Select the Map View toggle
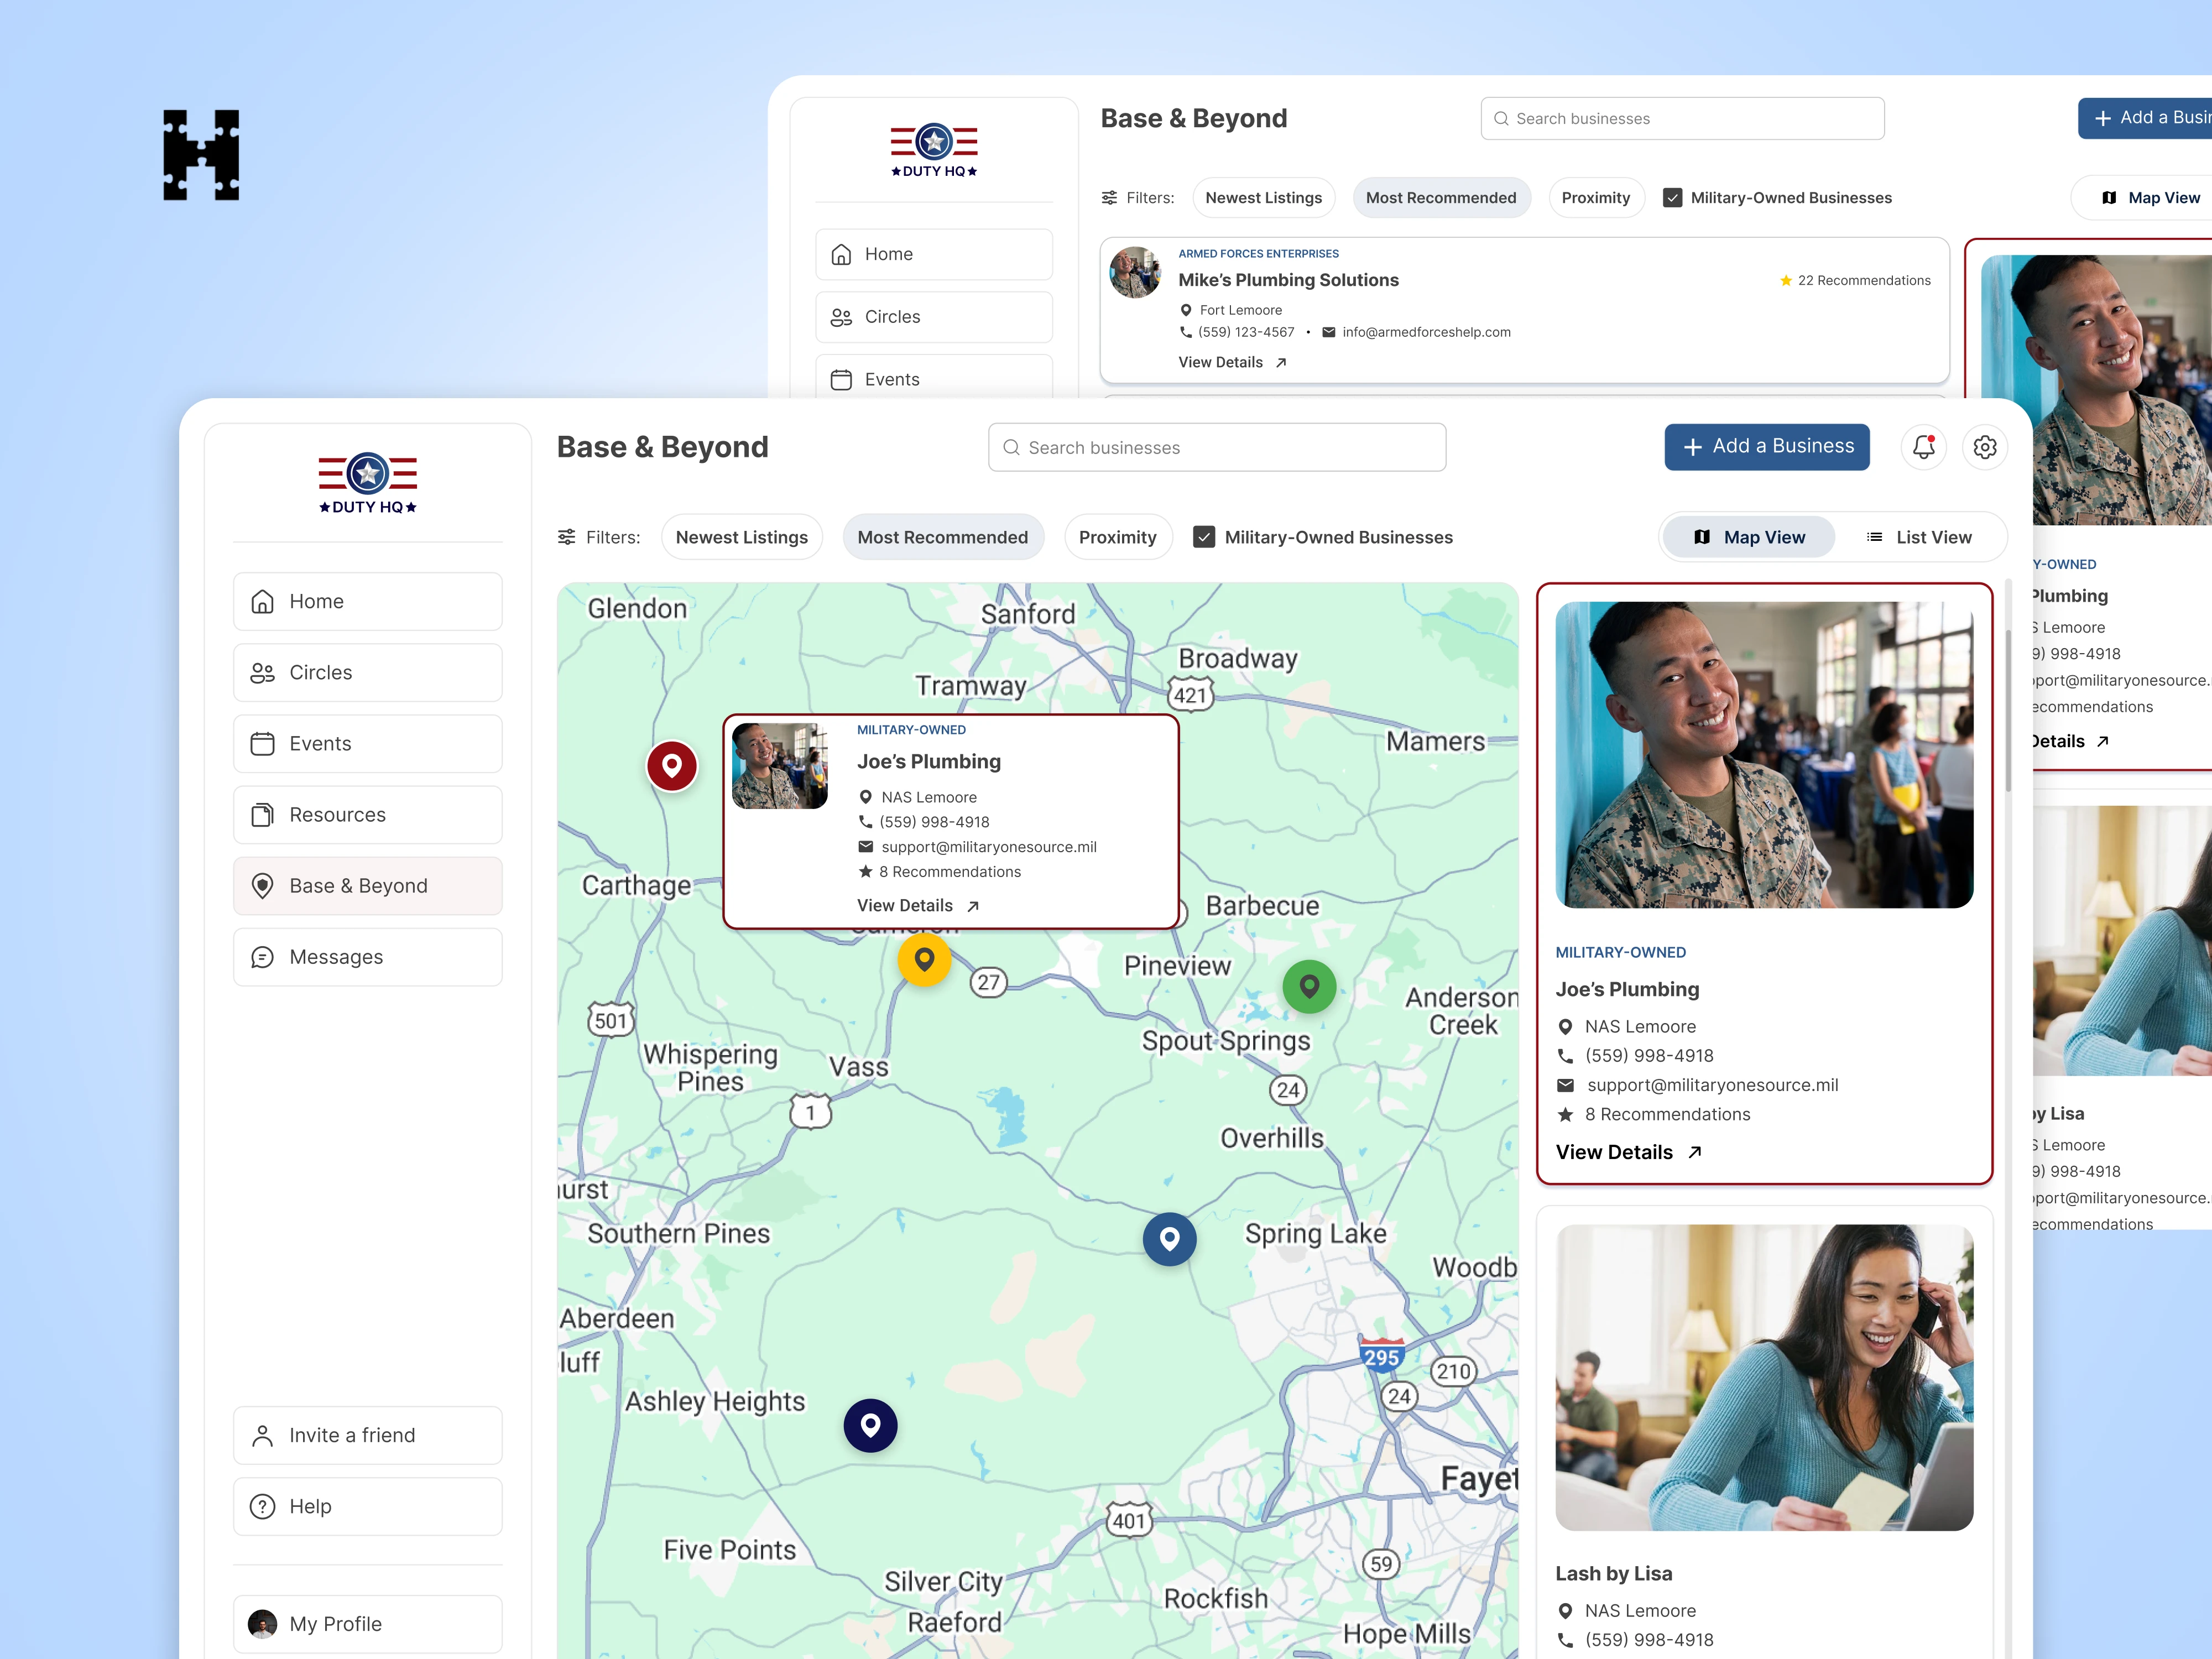This screenshot has height=1659, width=2212. tap(1749, 537)
